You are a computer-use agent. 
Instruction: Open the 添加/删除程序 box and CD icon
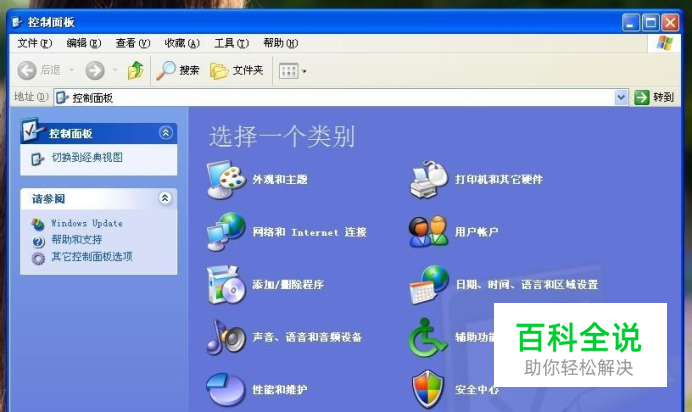pyautogui.click(x=226, y=285)
